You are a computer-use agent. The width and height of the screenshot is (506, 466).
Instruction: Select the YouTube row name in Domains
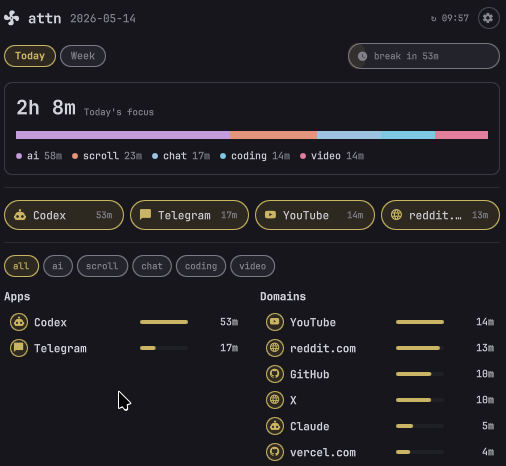(x=313, y=322)
